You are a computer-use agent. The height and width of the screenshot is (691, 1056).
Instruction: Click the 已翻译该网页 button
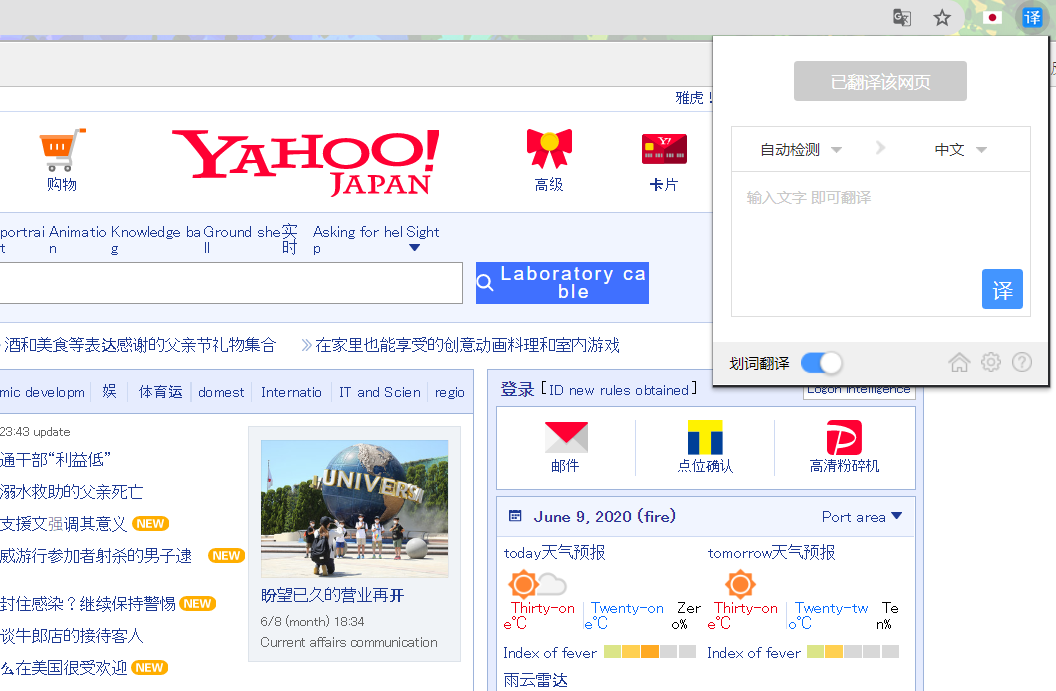[880, 81]
